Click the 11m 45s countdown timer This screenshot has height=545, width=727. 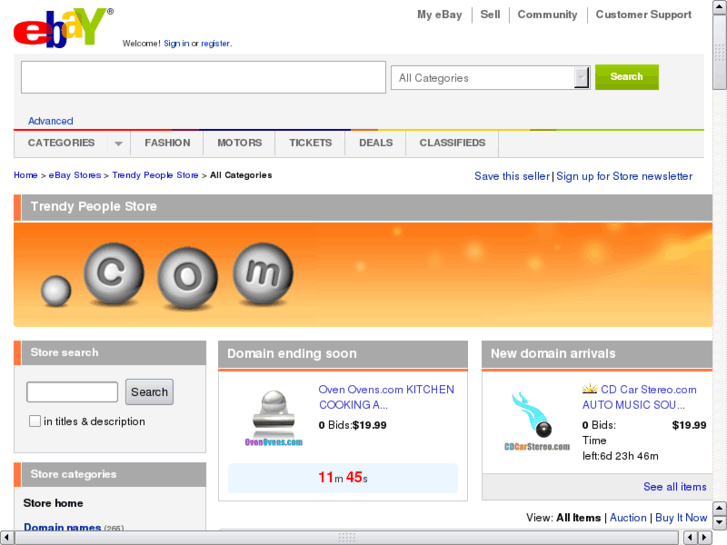(x=343, y=478)
